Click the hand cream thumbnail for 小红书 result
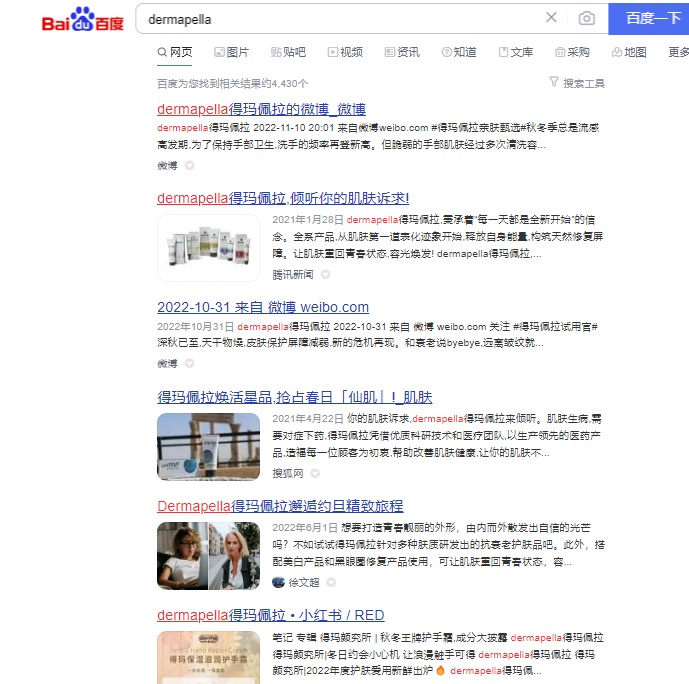This screenshot has width=689, height=684. click(208, 657)
